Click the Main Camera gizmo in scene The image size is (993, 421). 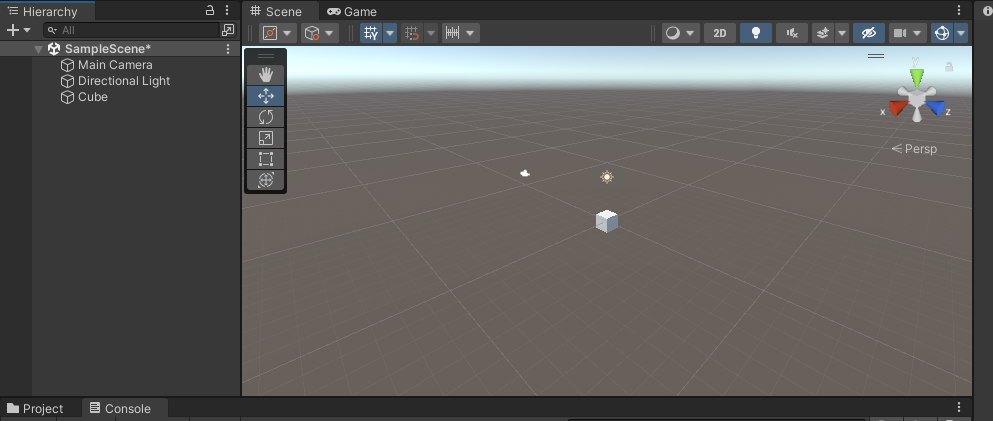tap(525, 173)
